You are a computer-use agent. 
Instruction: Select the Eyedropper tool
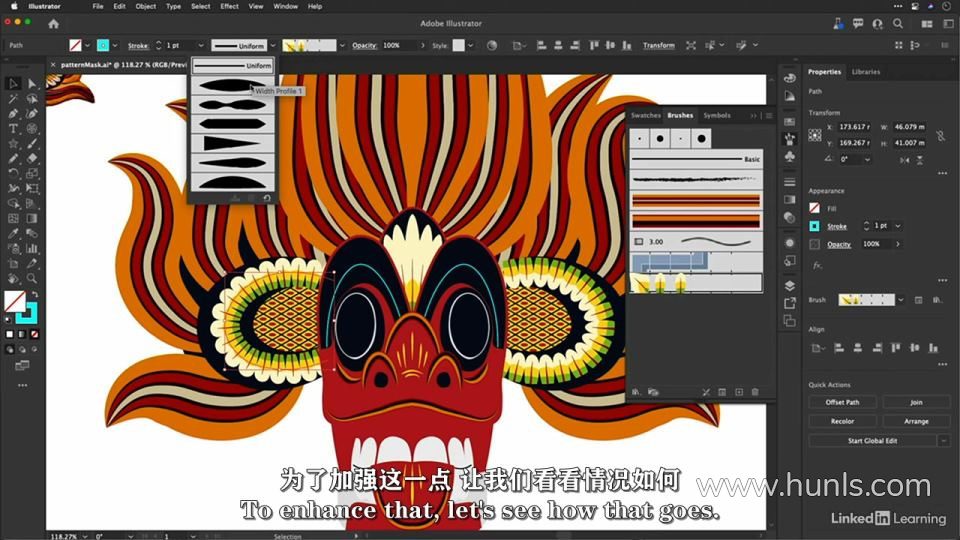(x=13, y=233)
